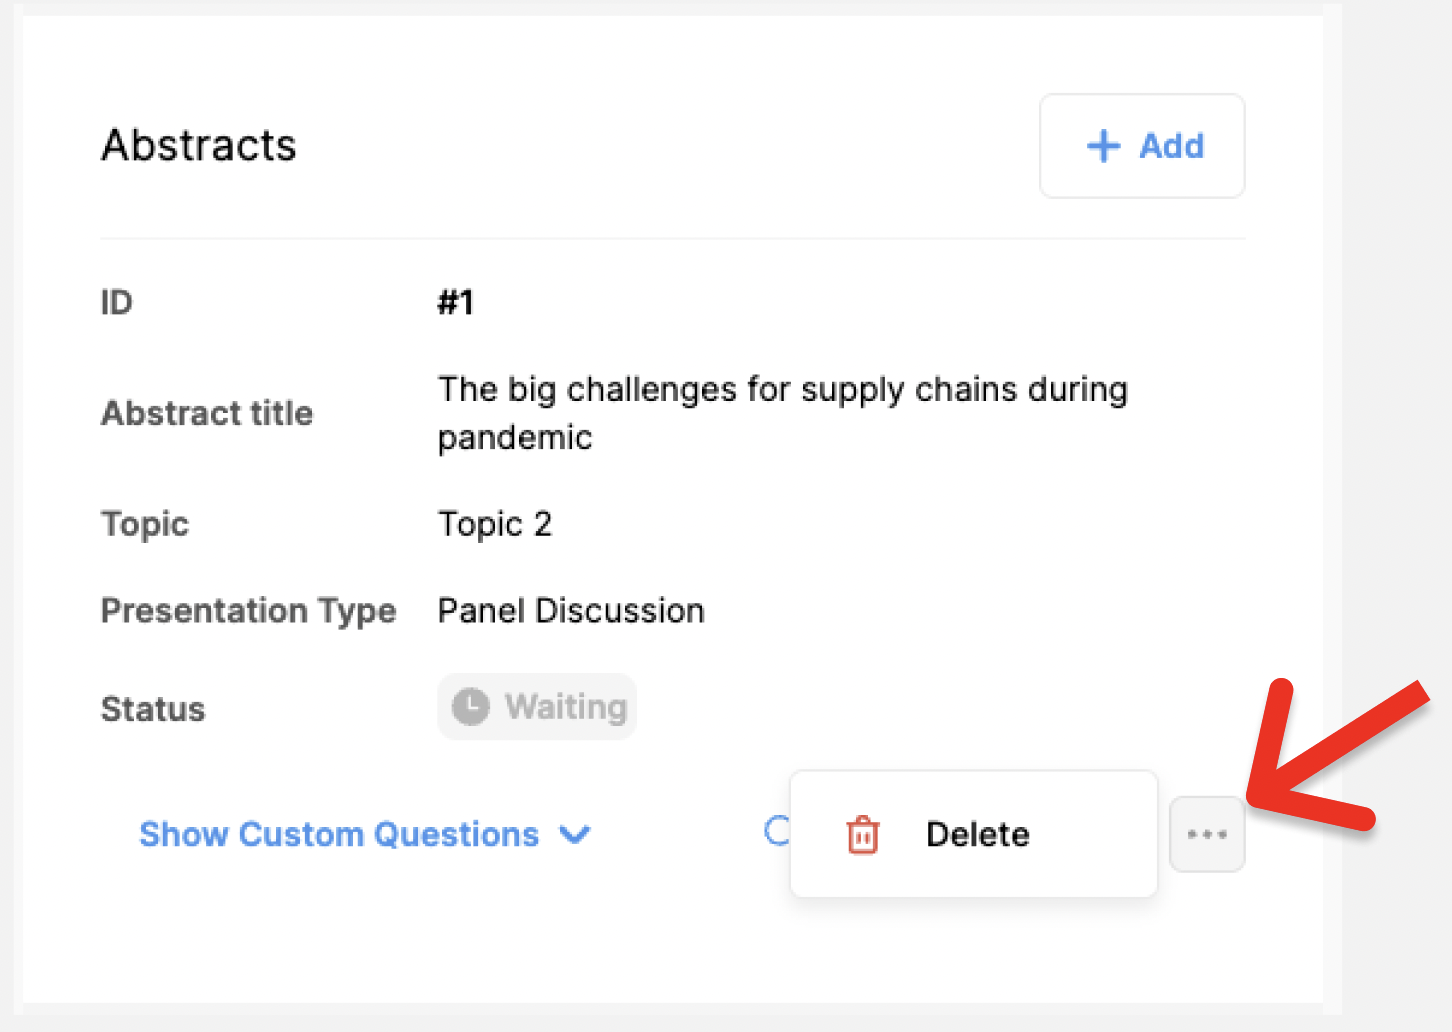Click the three-dot more options button
The height and width of the screenshot is (1032, 1452).
1207,834
